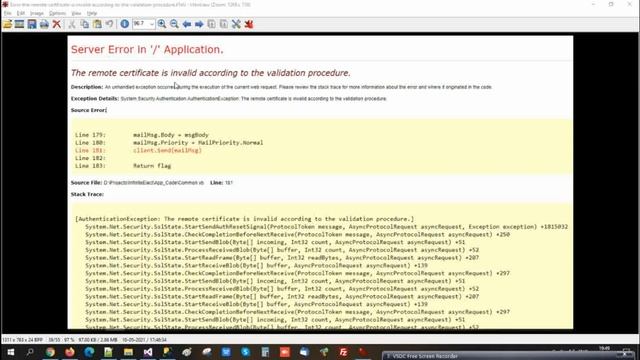
Task: Click the file date in the status bar
Action: (x=144, y=340)
